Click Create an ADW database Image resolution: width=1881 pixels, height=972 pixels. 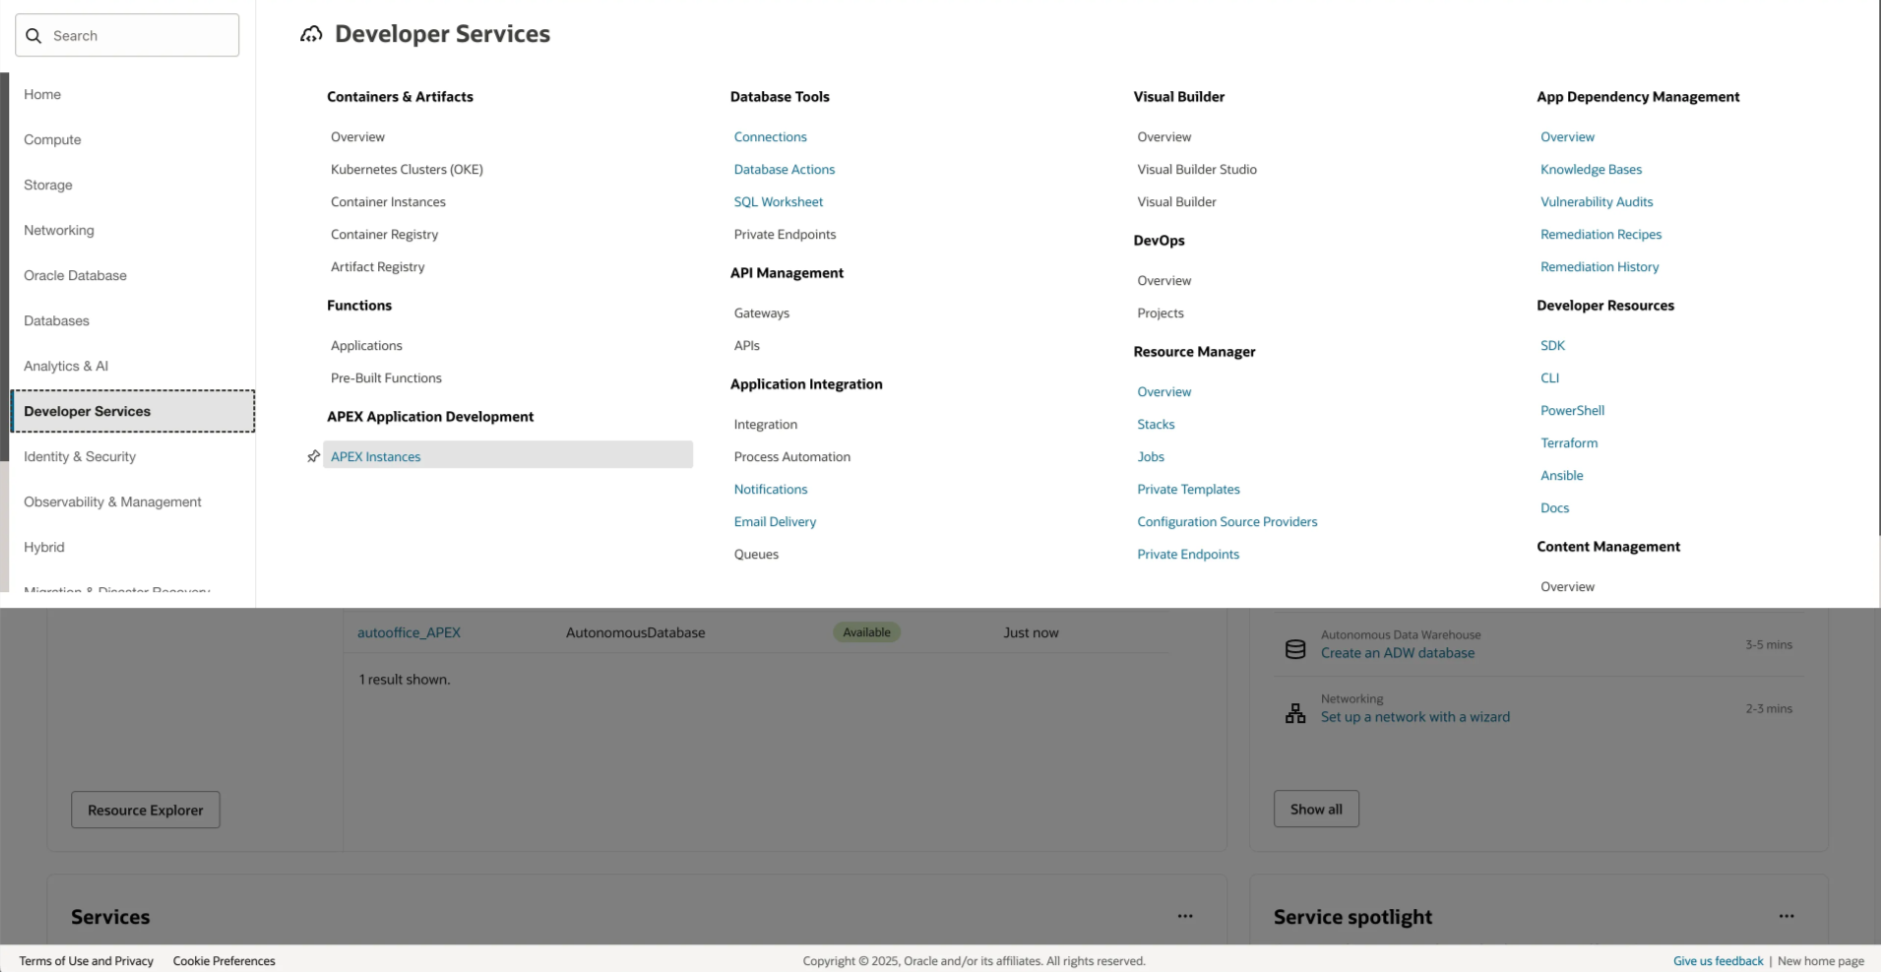tap(1397, 653)
